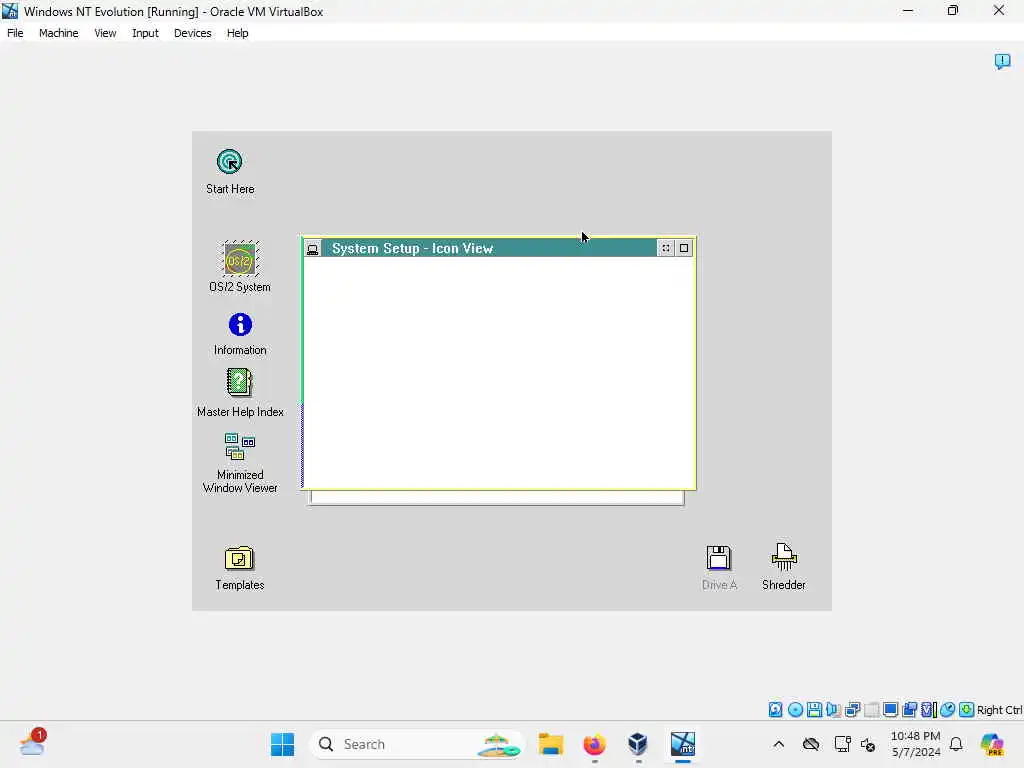Open the Copilot preview icon
Image resolution: width=1024 pixels, height=768 pixels.
coord(992,744)
